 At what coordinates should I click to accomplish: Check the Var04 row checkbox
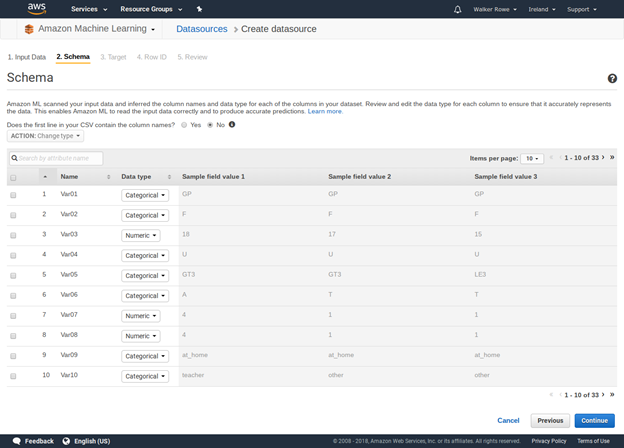click(x=13, y=255)
